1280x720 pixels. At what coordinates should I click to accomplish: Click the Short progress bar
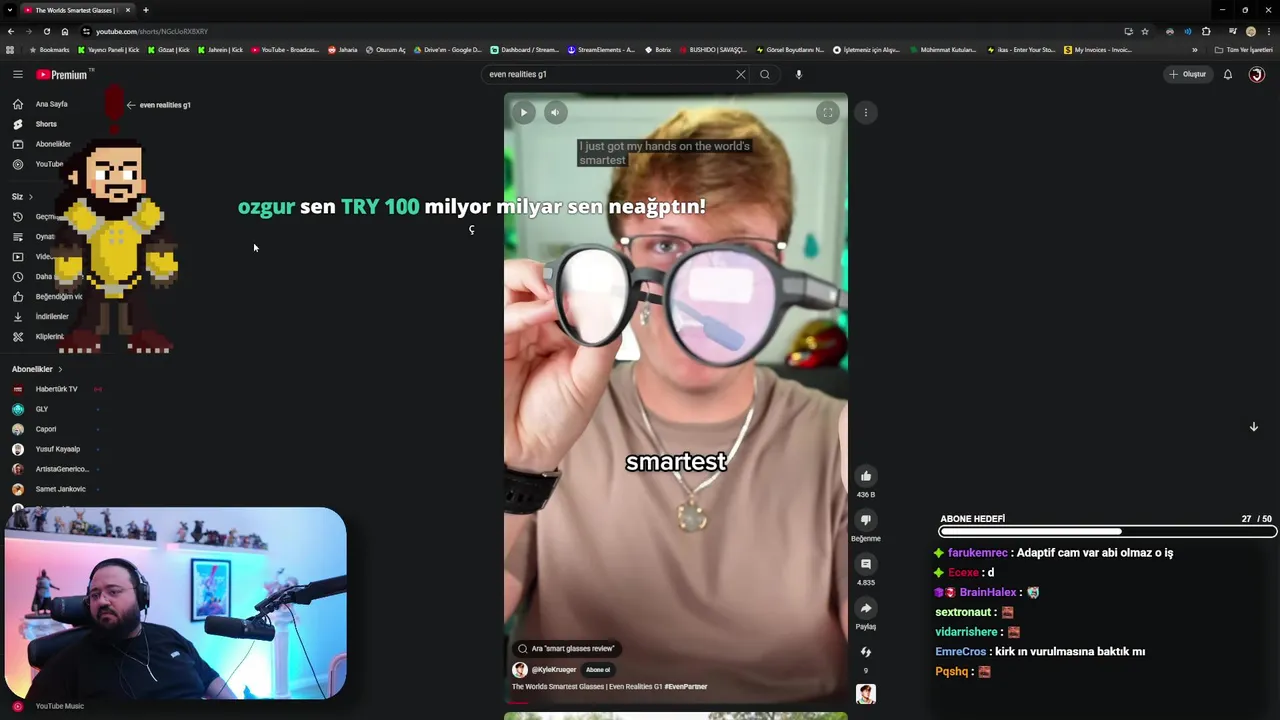(x=676, y=702)
